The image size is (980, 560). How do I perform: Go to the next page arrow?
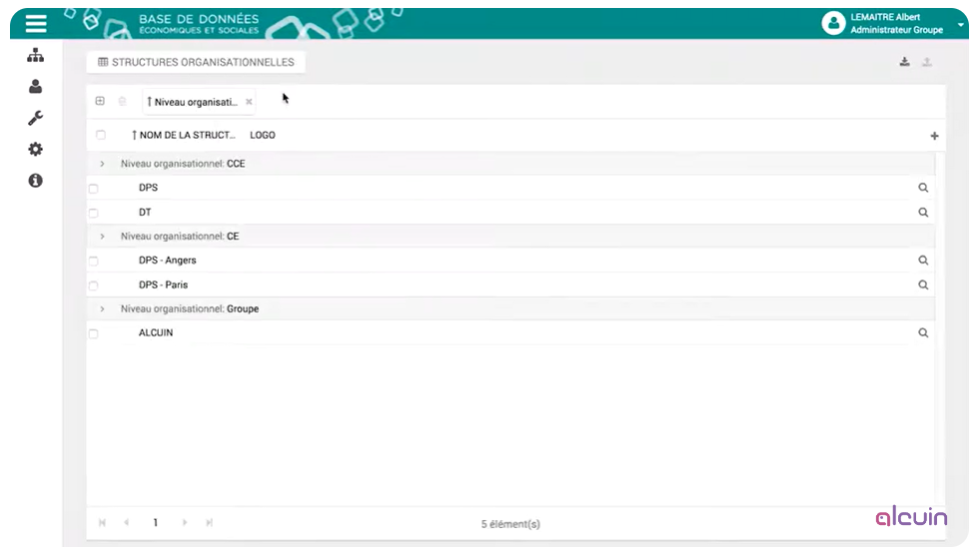click(x=184, y=523)
